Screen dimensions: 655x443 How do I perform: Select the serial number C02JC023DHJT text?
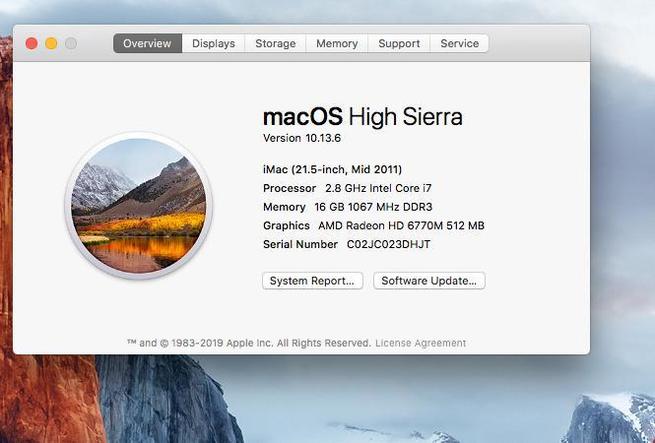(x=388, y=244)
